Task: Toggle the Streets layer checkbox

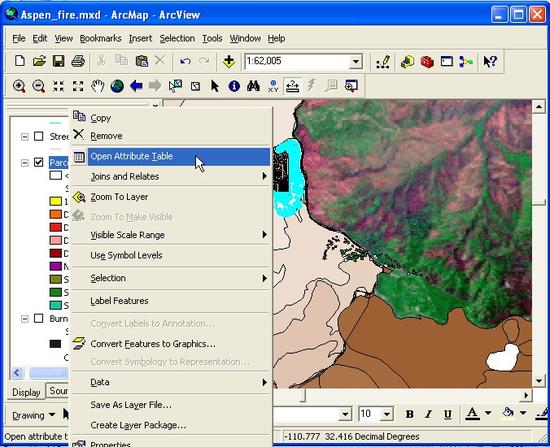Action: click(x=39, y=136)
